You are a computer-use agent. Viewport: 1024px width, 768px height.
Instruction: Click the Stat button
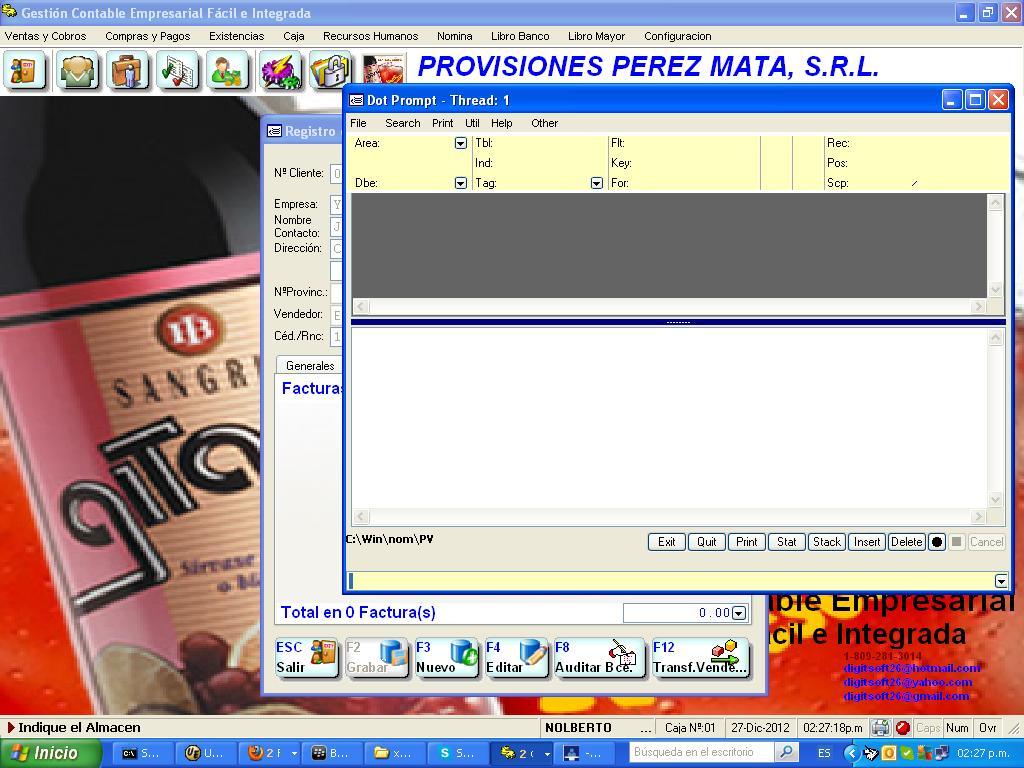pyautogui.click(x=786, y=542)
